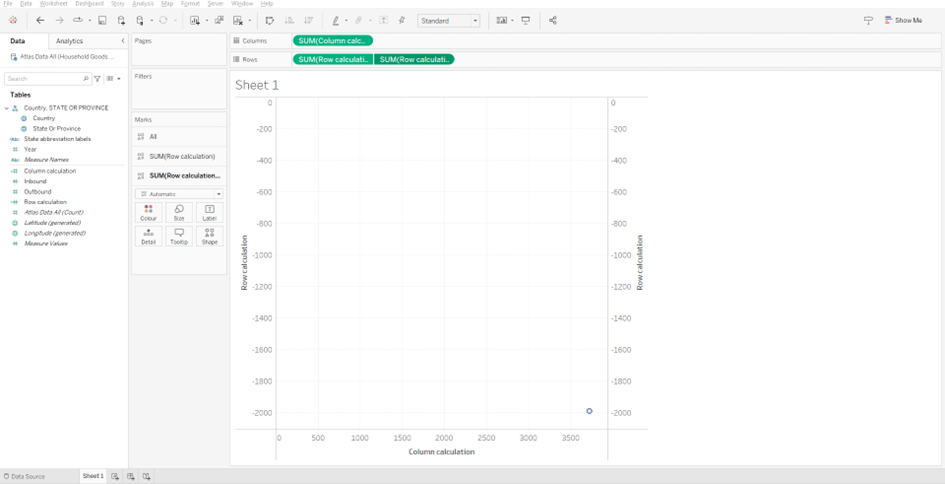Open the Pause Auto Updates dropdown arrow
945x484 pixels.
pos(151,20)
